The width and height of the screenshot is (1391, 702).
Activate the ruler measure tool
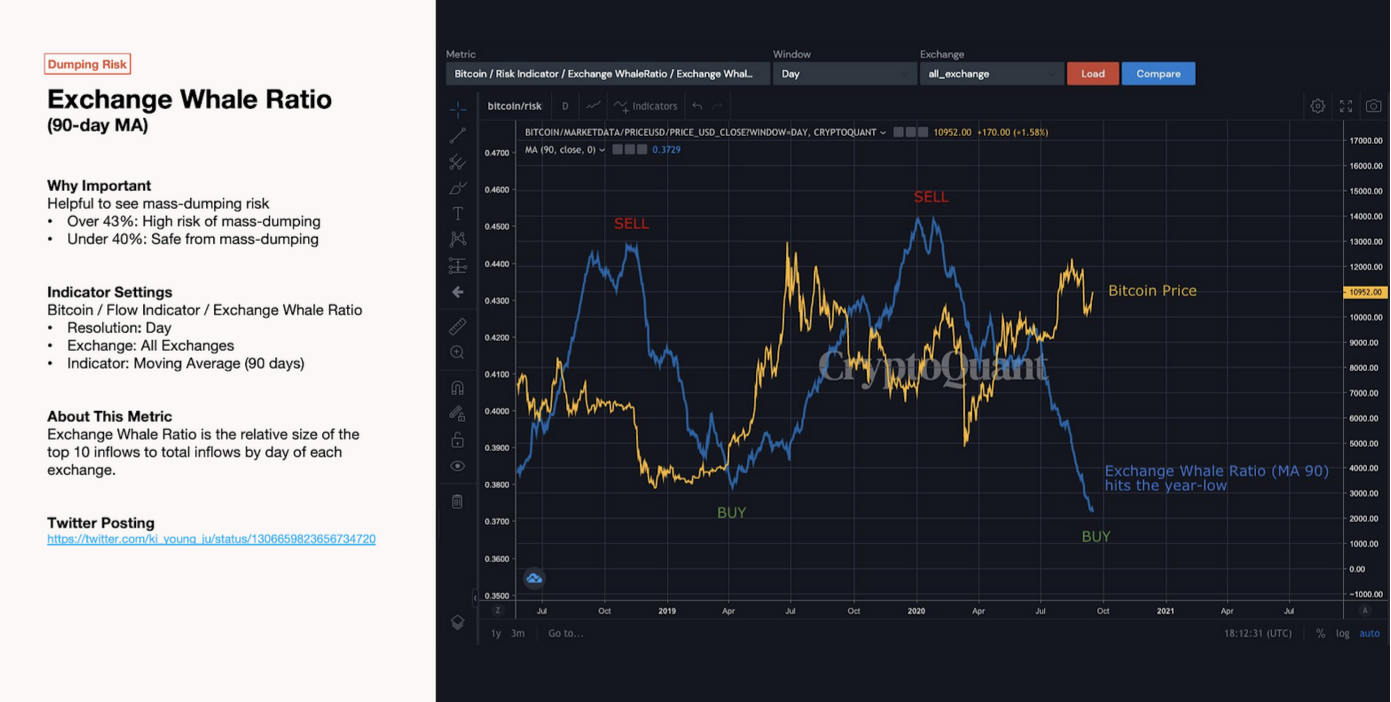tap(457, 326)
